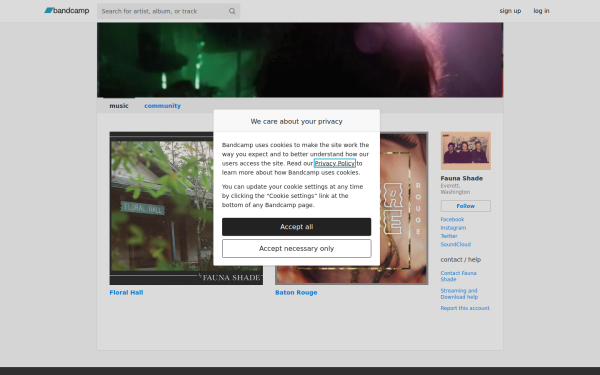Click the 'contact / help' heading
600x375 pixels.
[460, 259]
